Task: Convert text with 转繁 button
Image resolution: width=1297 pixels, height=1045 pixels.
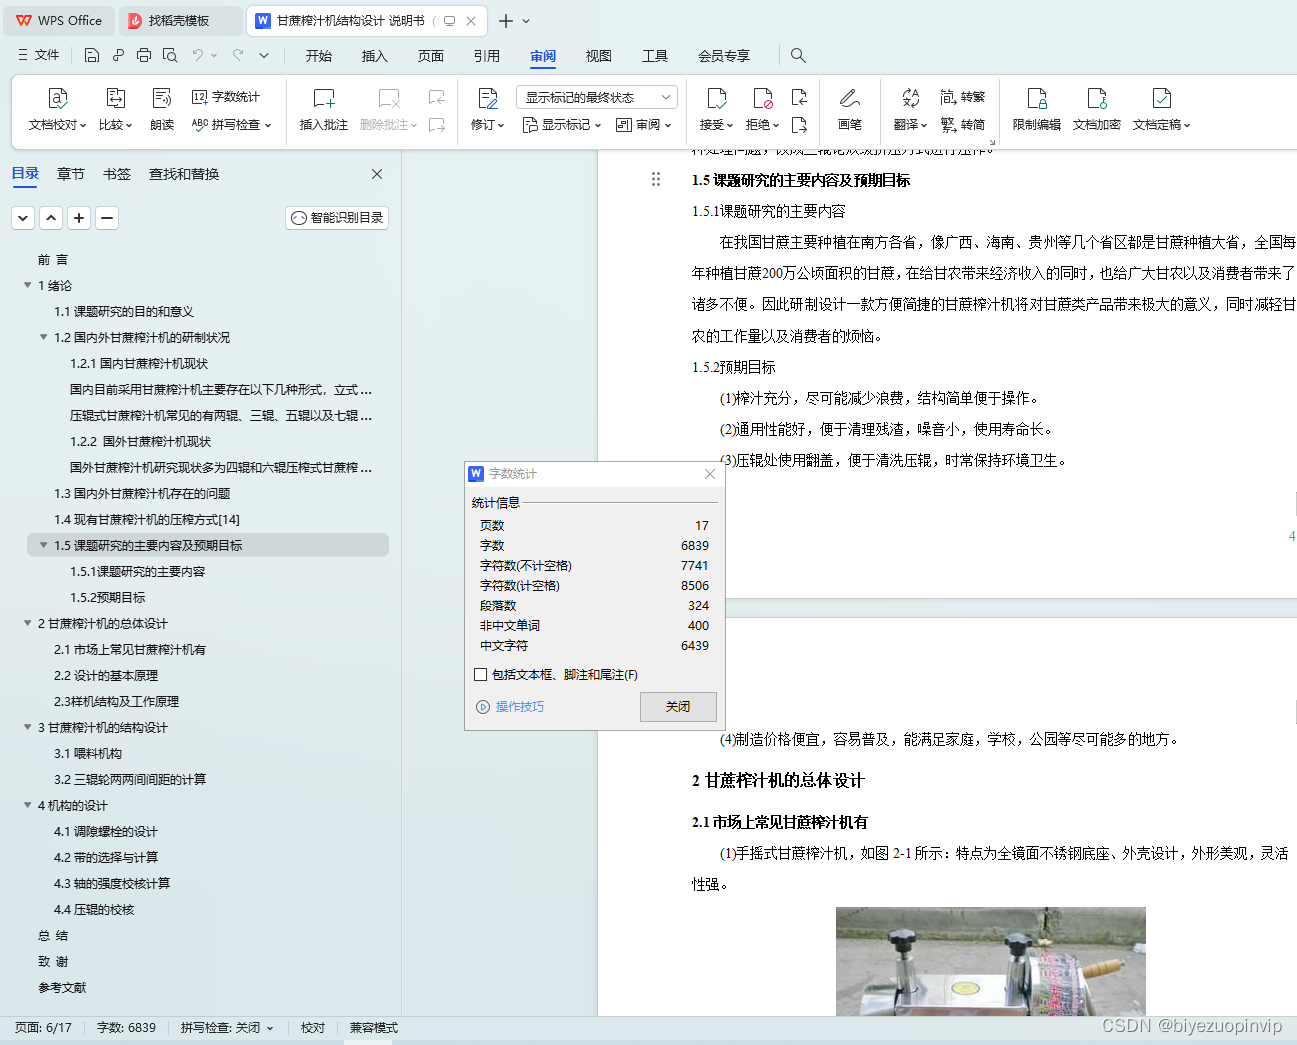Action: 962,97
